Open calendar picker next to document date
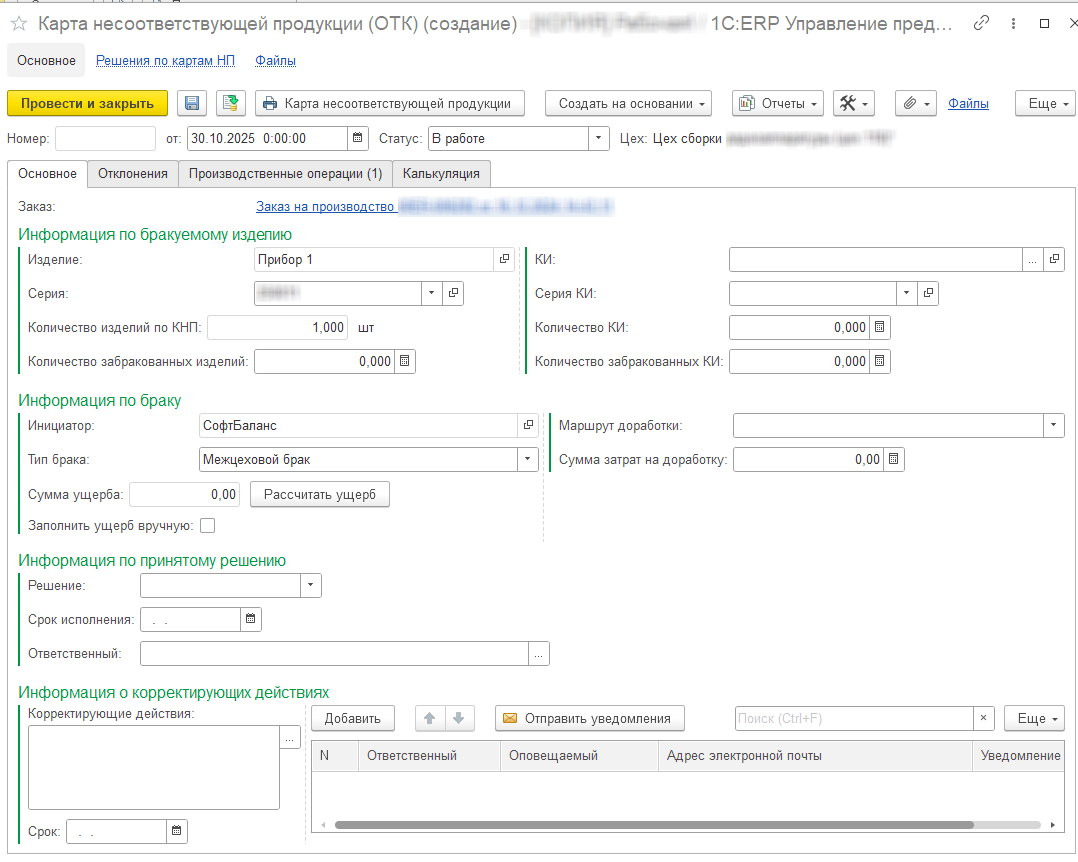 pos(357,138)
